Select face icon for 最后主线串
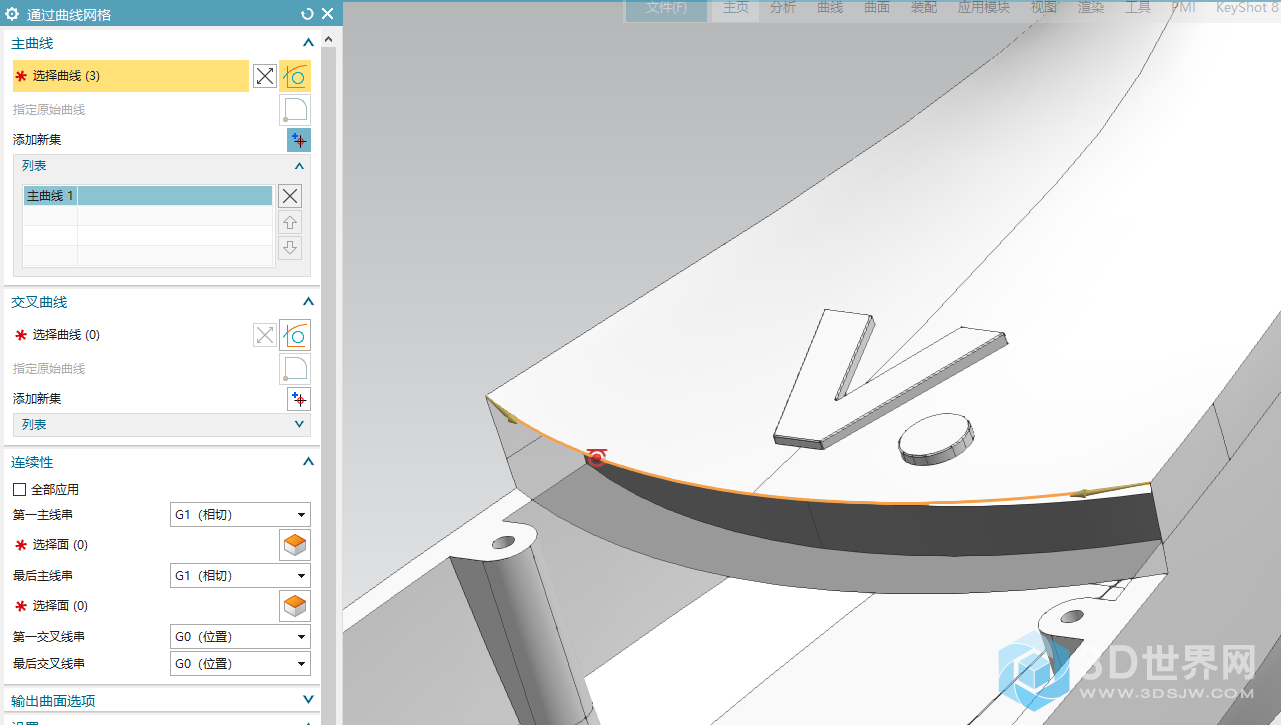This screenshot has width=1281, height=725. [295, 606]
